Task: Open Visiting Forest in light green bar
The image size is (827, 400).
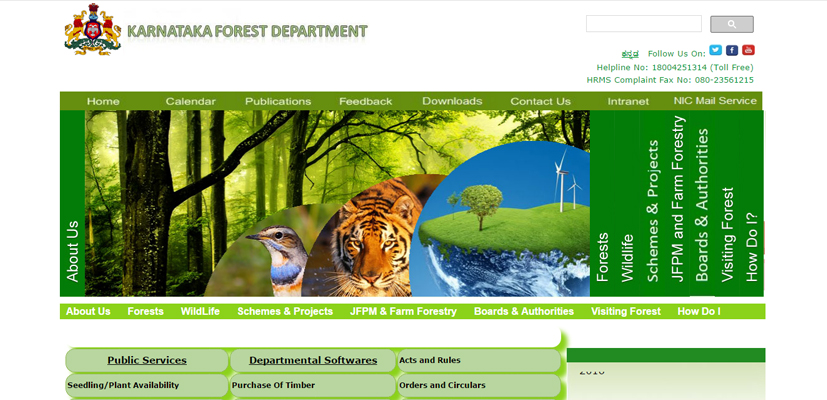Action: click(626, 311)
